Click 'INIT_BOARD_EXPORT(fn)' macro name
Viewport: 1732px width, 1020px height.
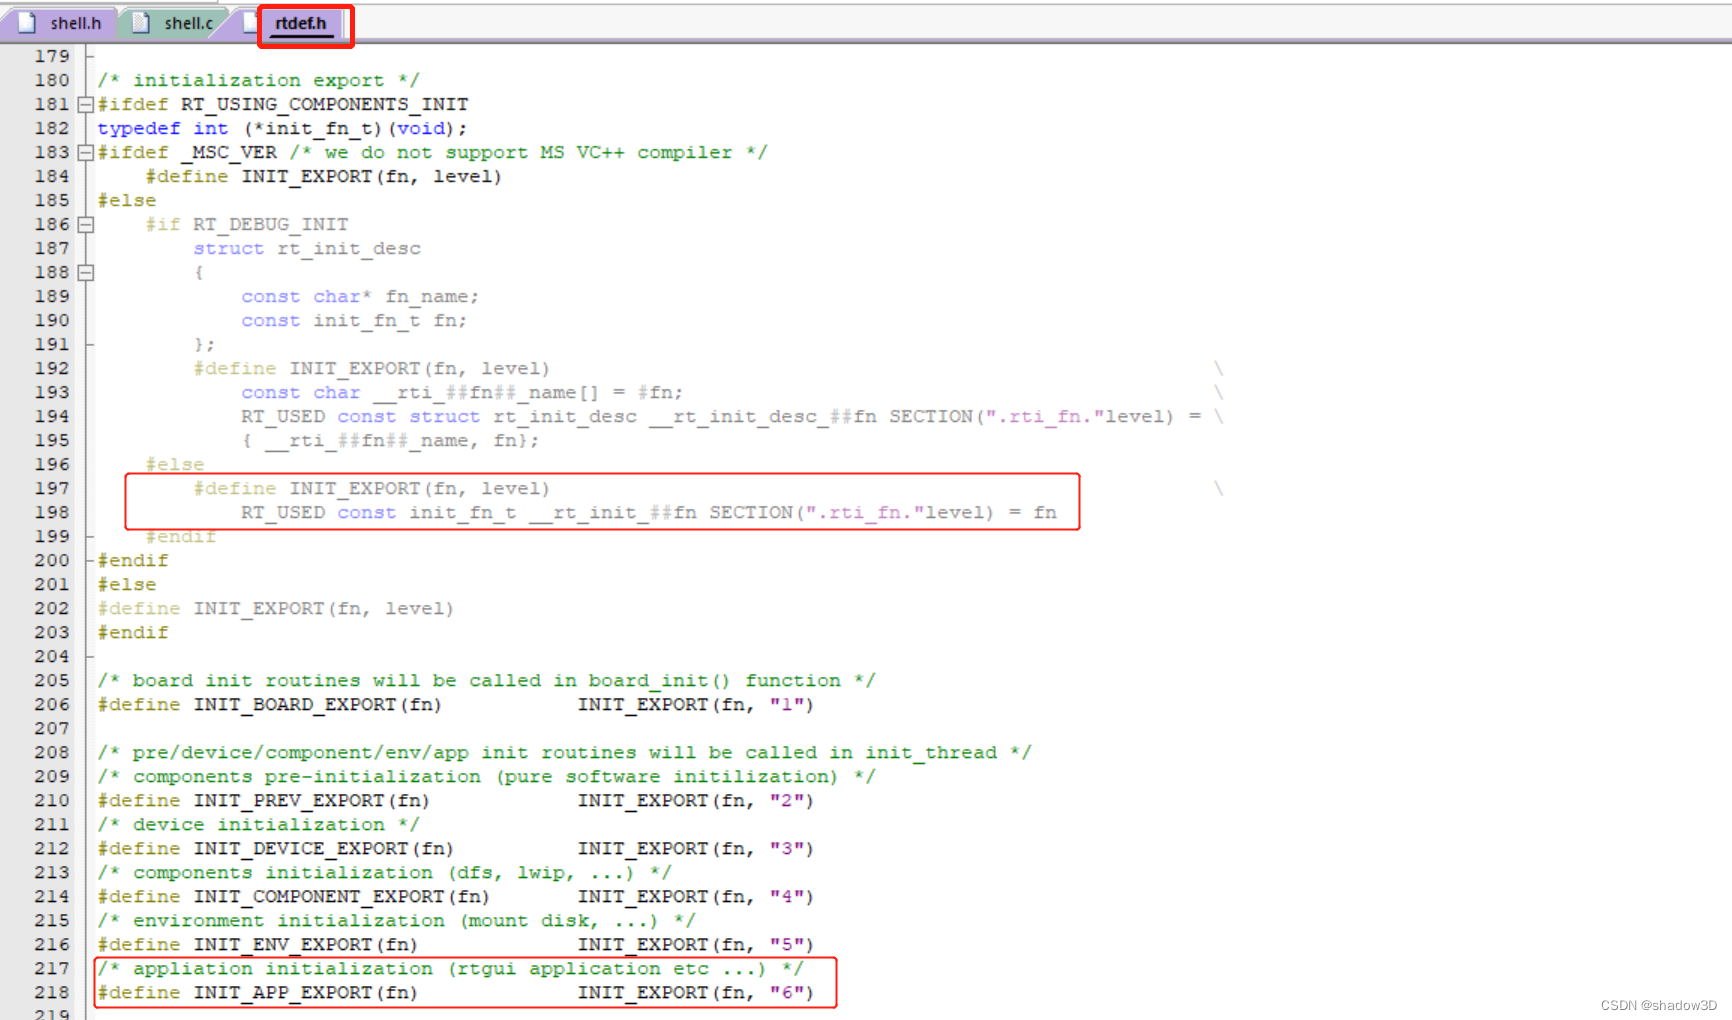[317, 704]
